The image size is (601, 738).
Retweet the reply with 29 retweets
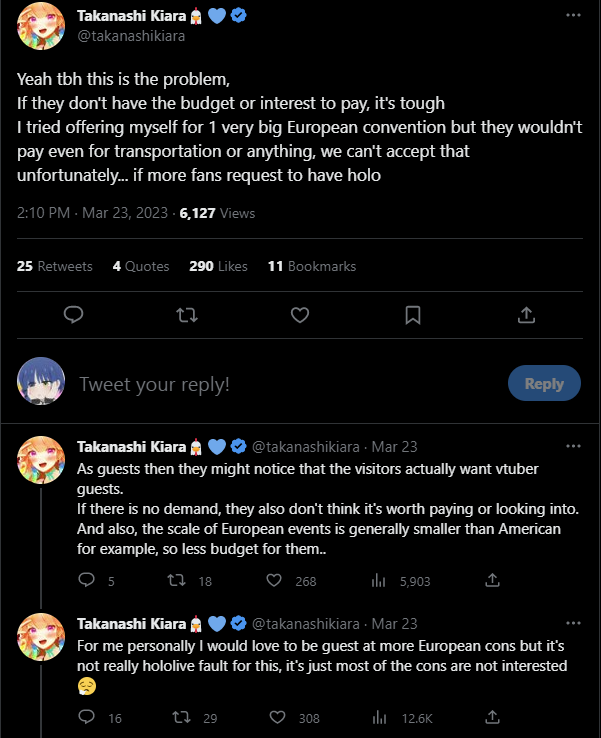pos(182,717)
